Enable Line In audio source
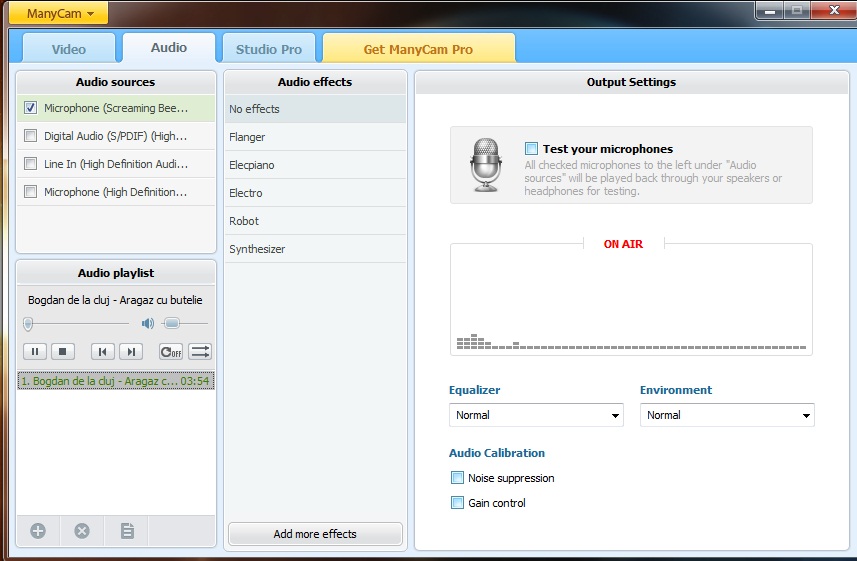 (31, 163)
